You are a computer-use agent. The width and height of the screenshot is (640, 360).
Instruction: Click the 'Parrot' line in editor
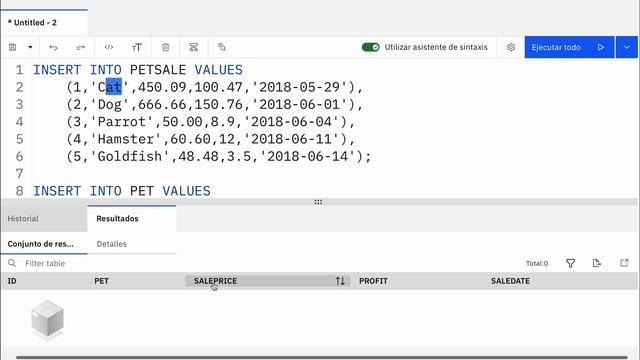click(x=210, y=122)
